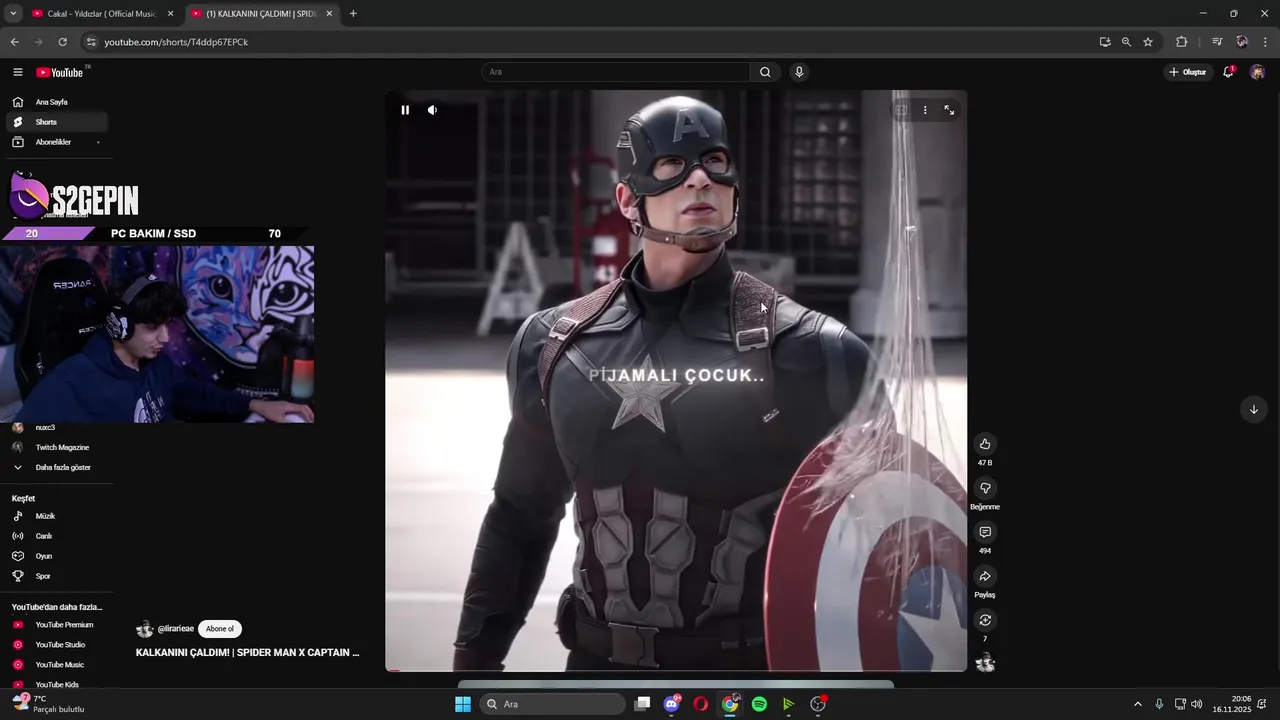1280x720 pixels.
Task: Submit search with the magnifier button
Action: pyautogui.click(x=765, y=72)
